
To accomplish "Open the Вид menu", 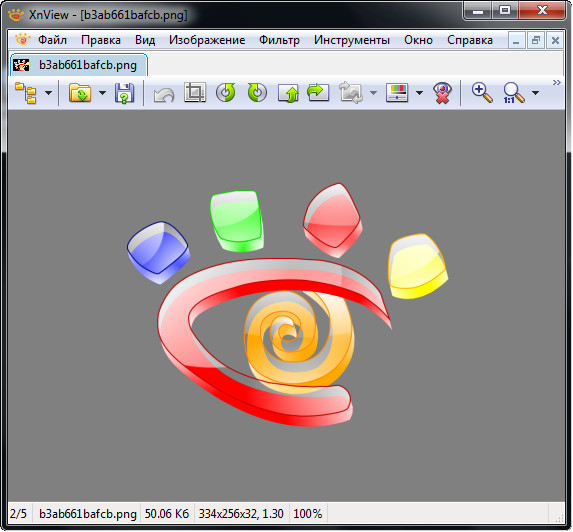I will point(145,40).
